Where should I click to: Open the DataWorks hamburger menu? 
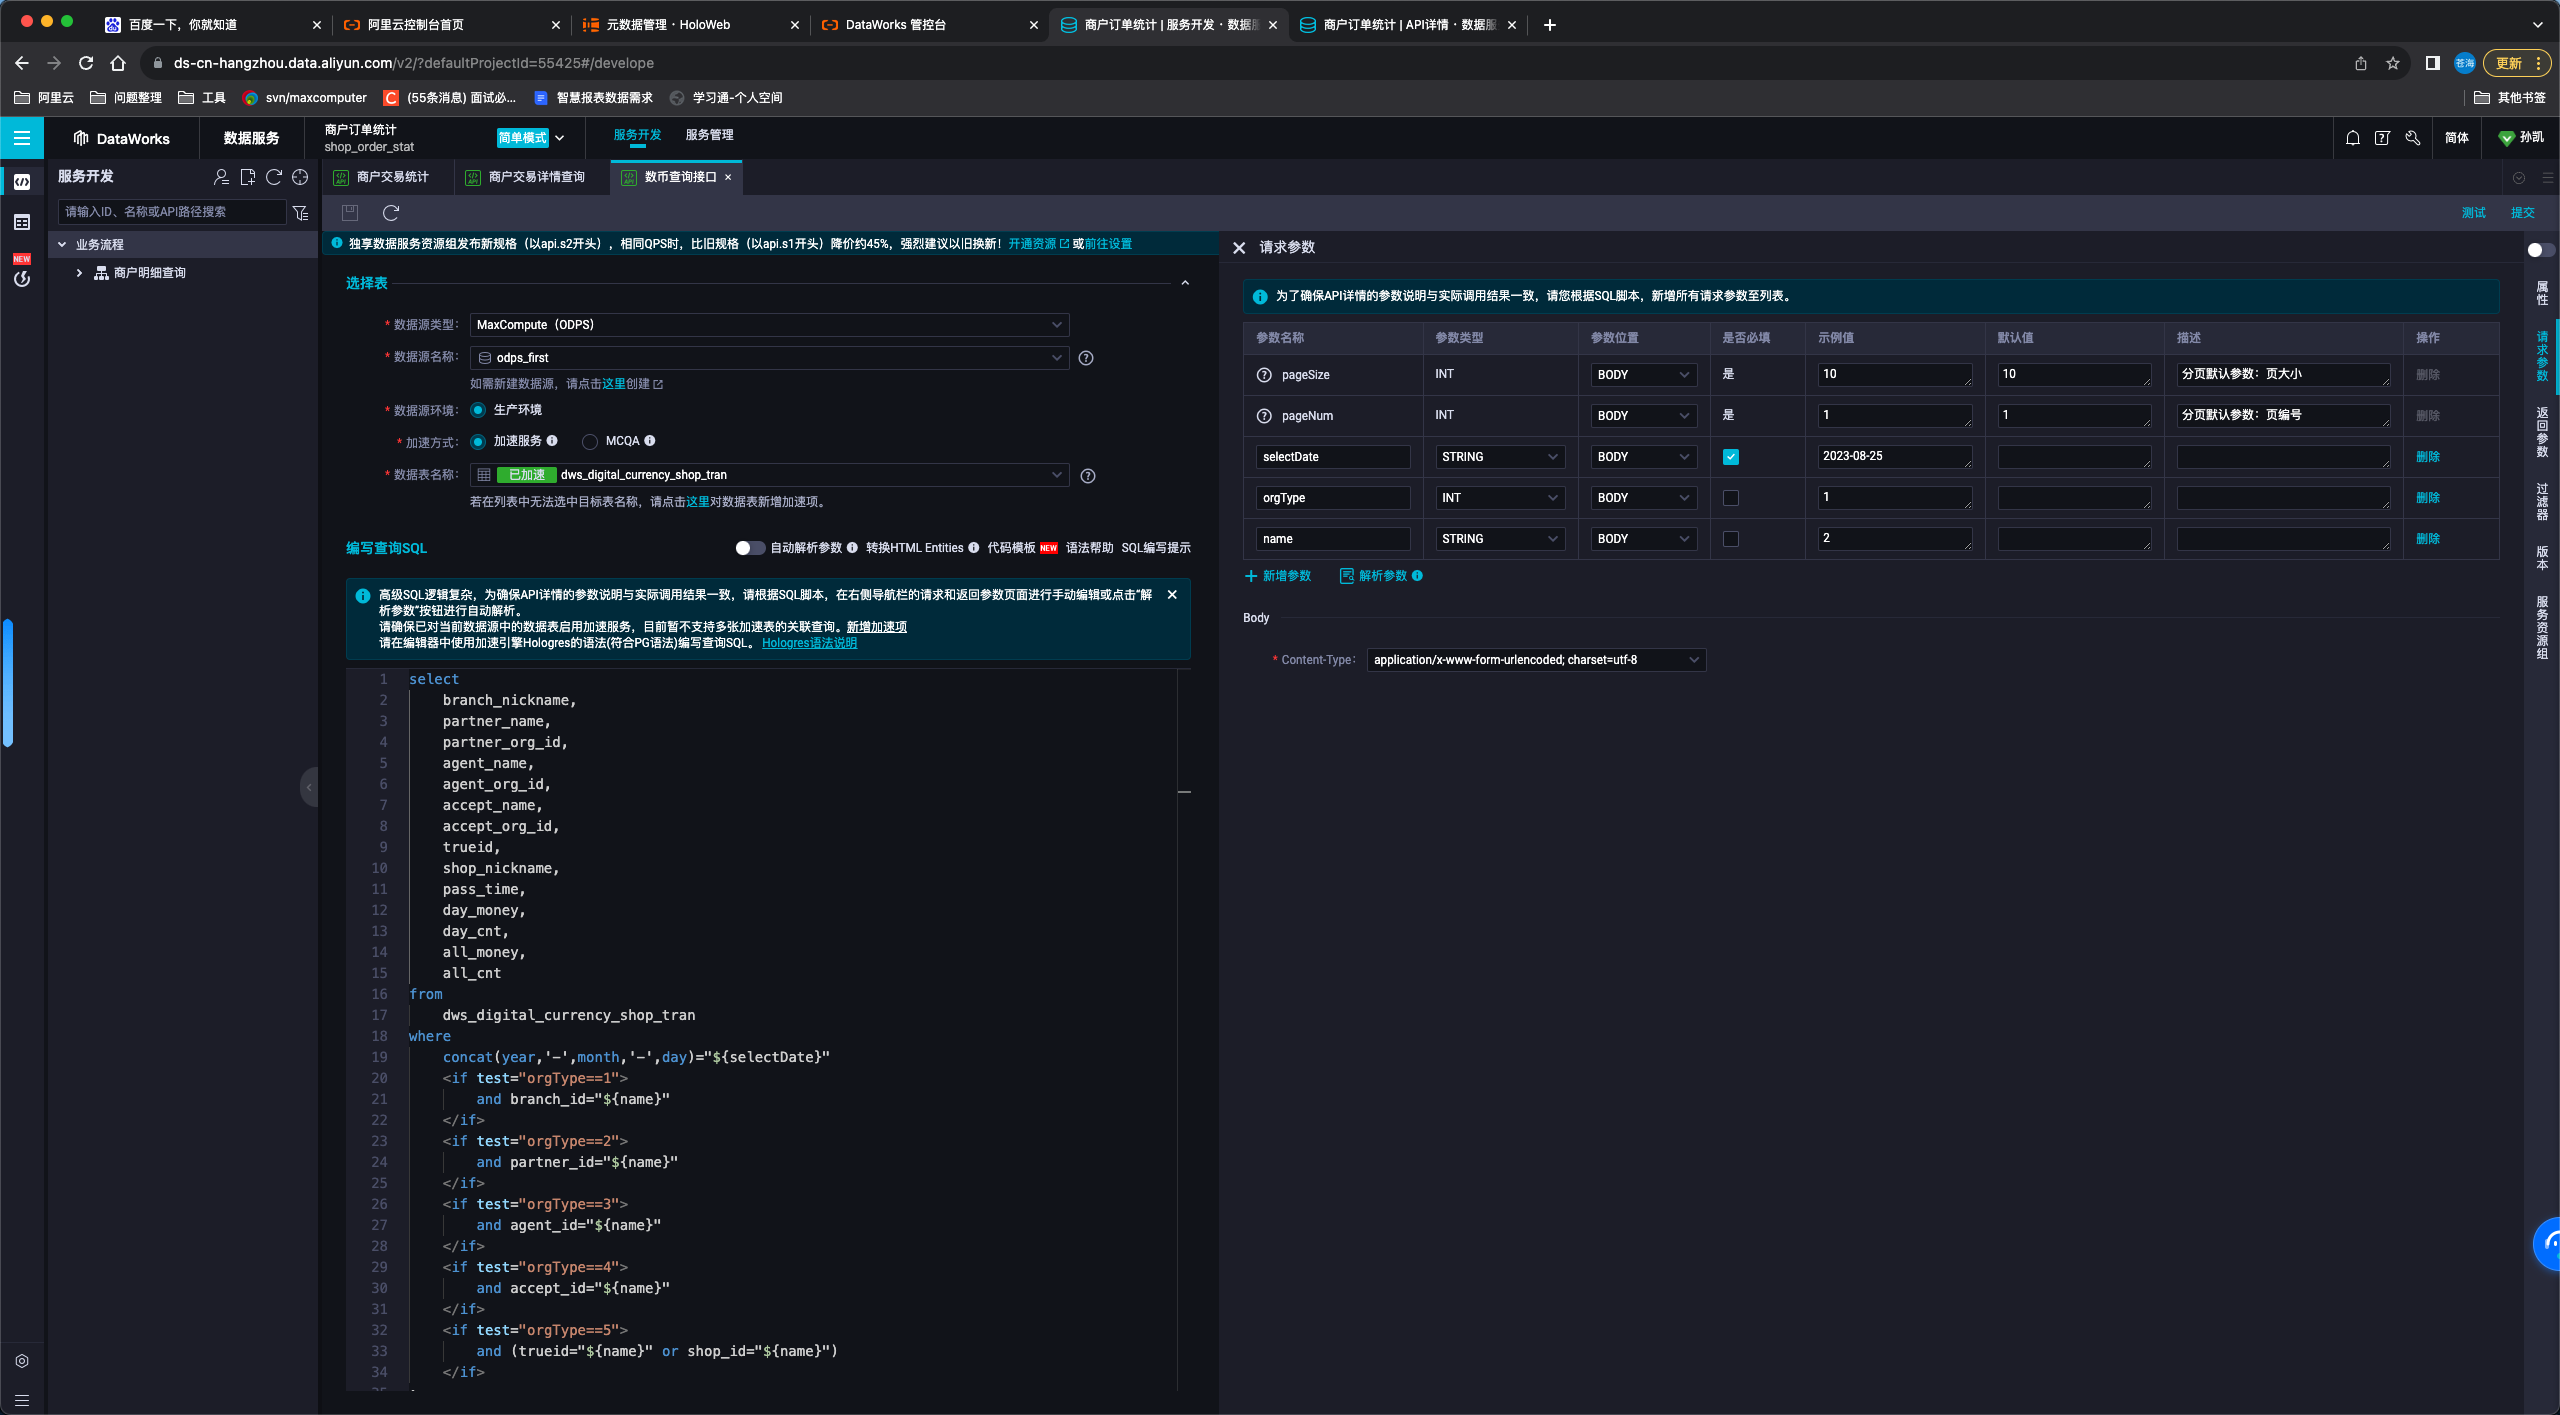coord(22,138)
